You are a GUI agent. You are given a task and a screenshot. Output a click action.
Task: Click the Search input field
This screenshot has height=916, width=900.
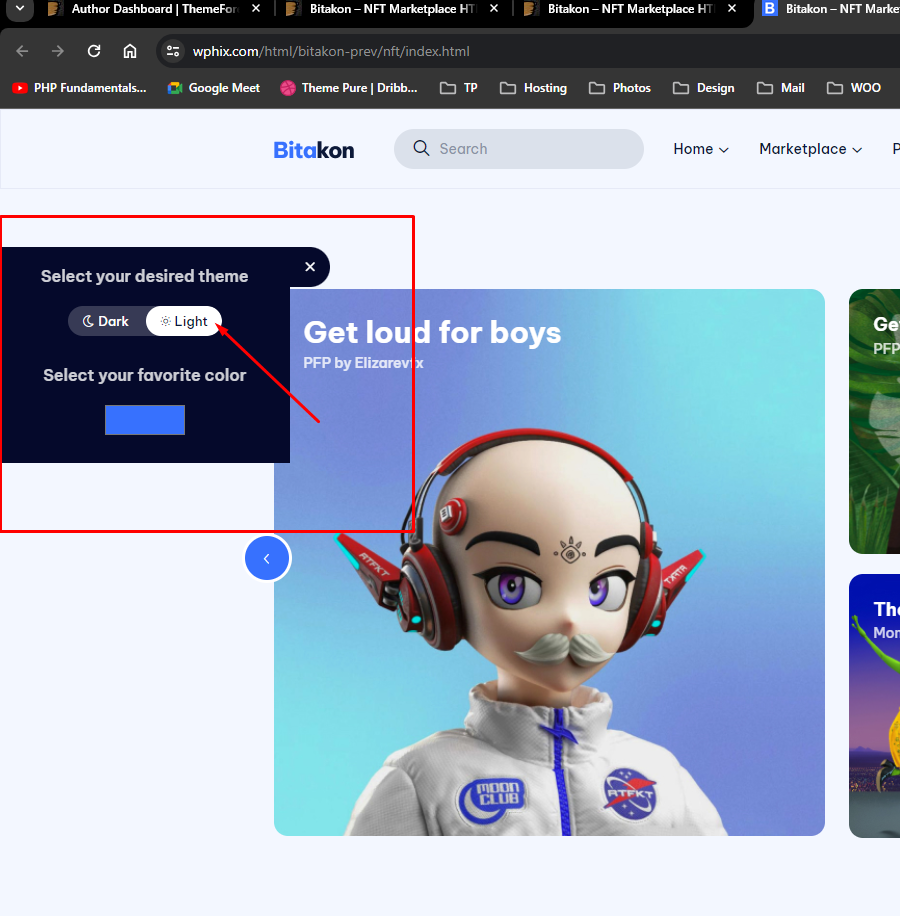point(519,149)
